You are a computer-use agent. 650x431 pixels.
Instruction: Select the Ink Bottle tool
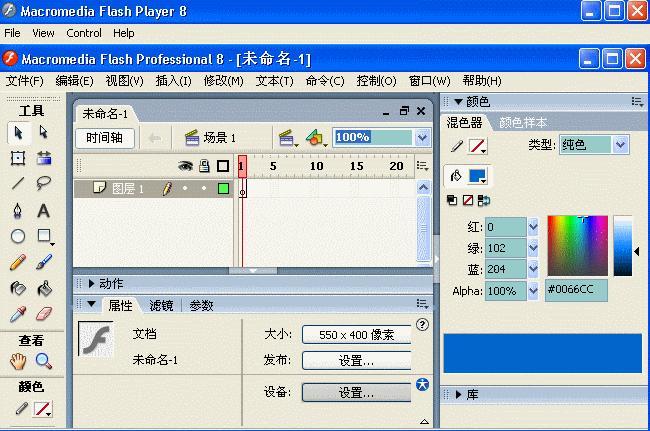(x=18, y=288)
